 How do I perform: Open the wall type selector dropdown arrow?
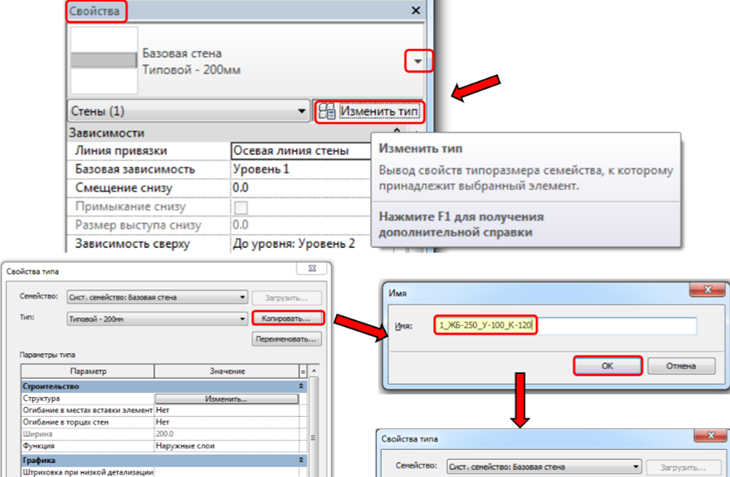click(418, 61)
